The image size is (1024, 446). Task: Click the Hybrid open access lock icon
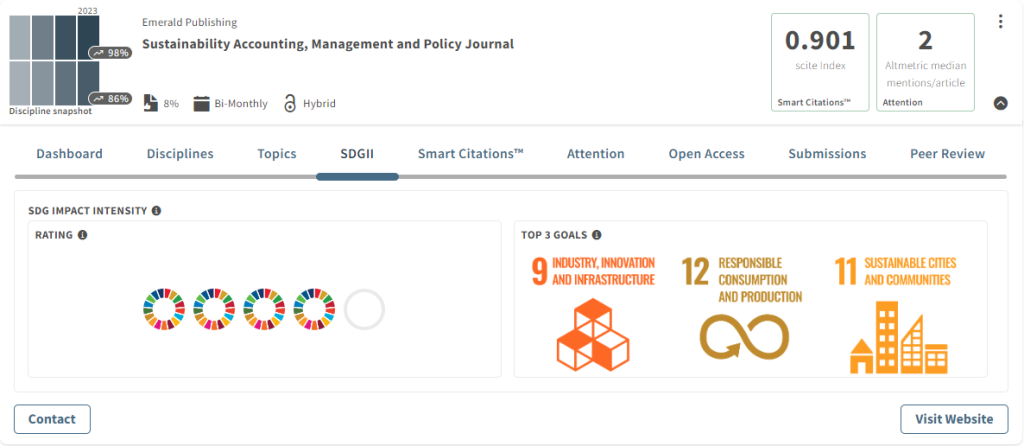pyautogui.click(x=290, y=103)
